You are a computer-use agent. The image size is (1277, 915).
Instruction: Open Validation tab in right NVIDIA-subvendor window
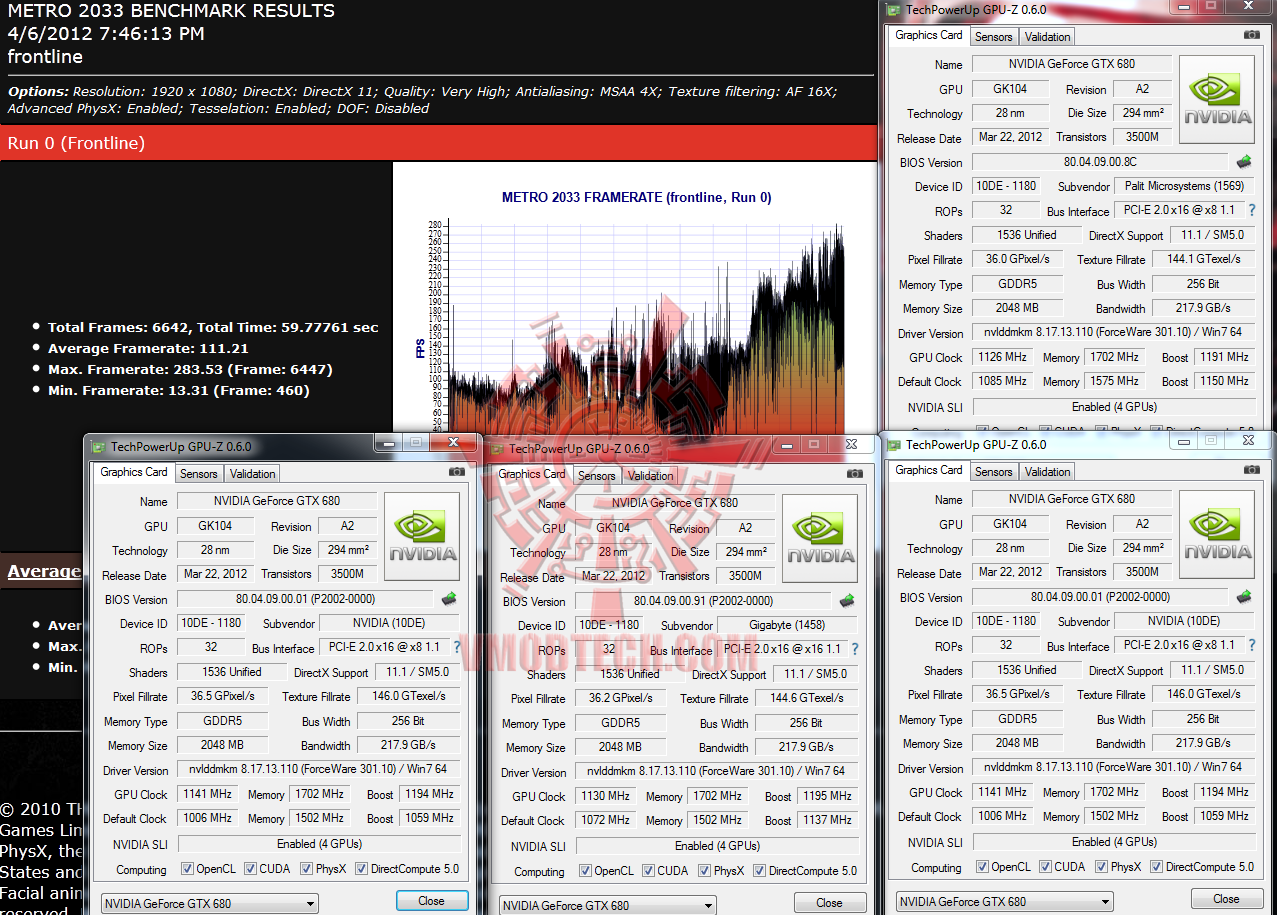(x=1047, y=472)
